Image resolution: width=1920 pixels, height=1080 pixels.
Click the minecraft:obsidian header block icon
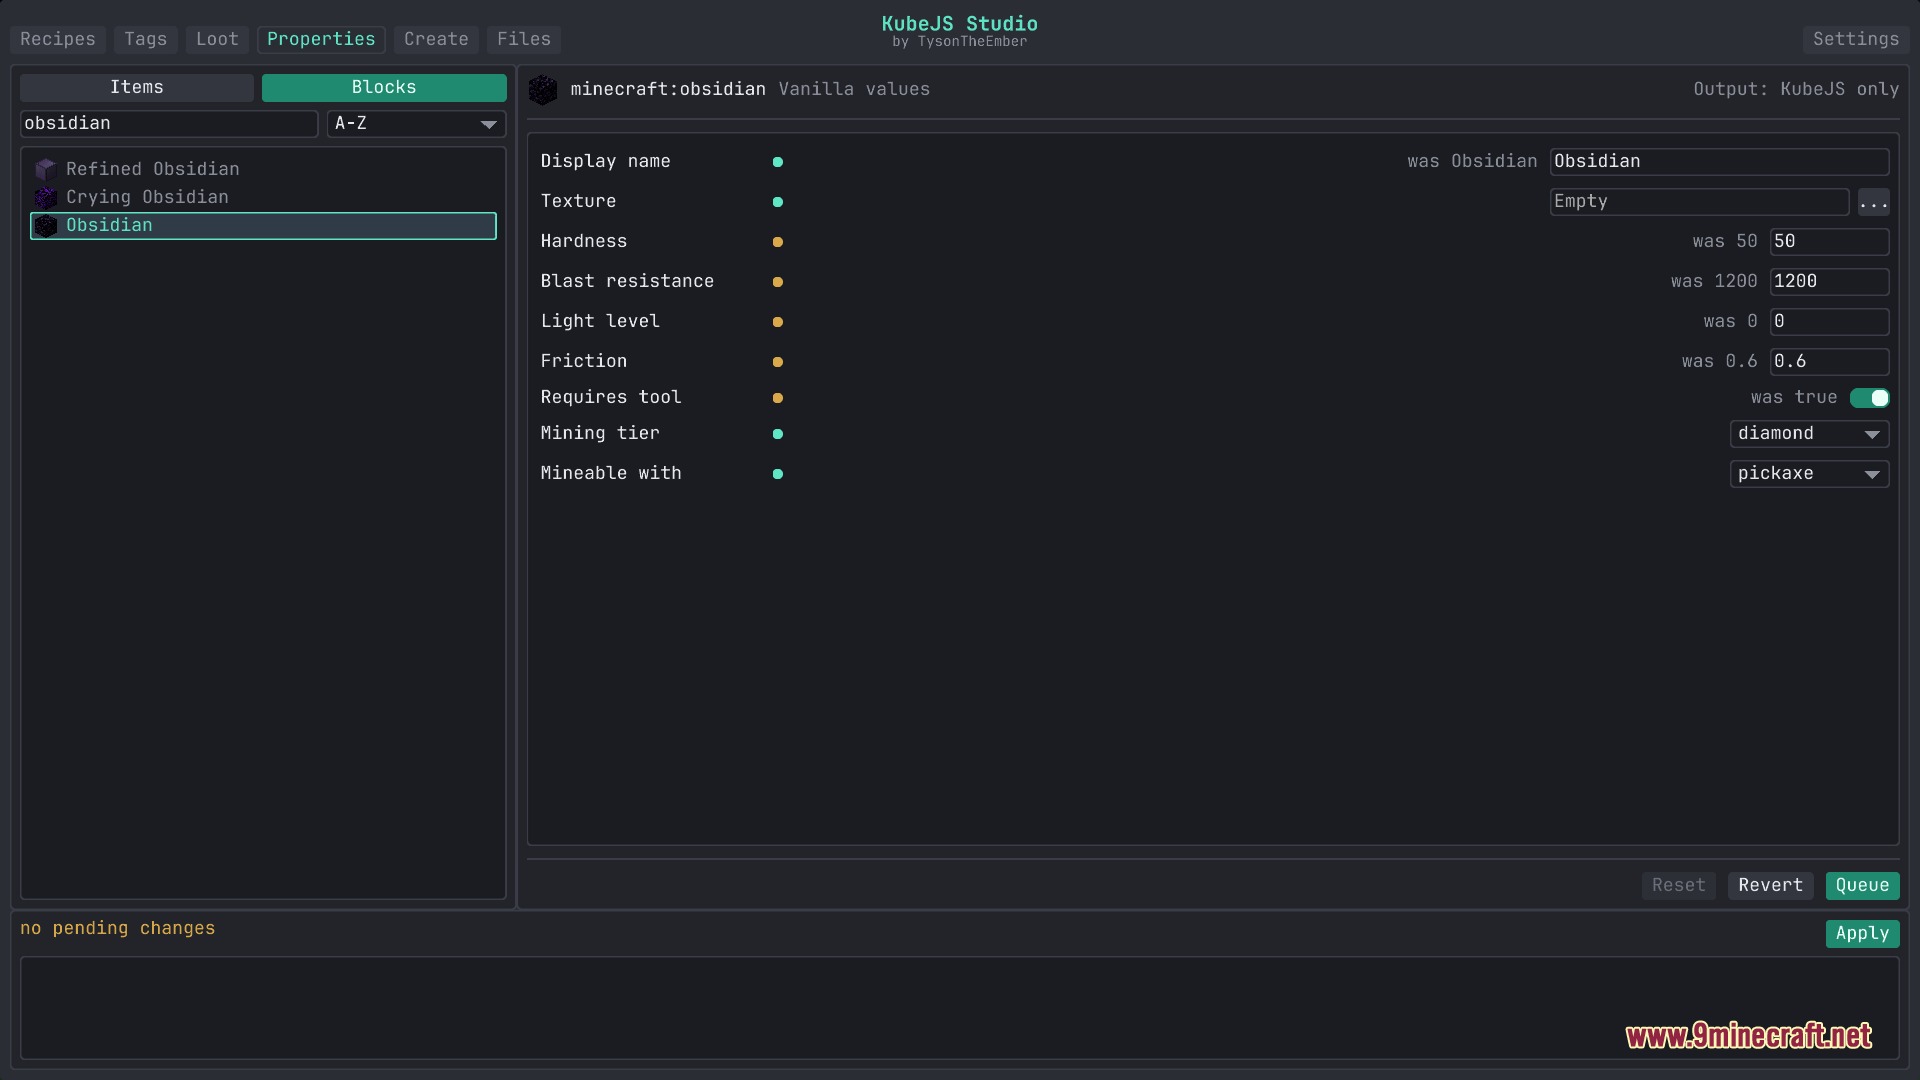pyautogui.click(x=543, y=89)
